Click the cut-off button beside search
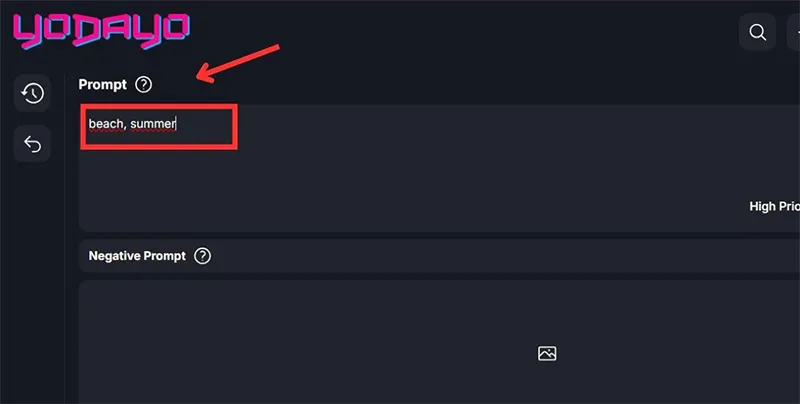Viewport: 800px width, 404px height. click(793, 32)
